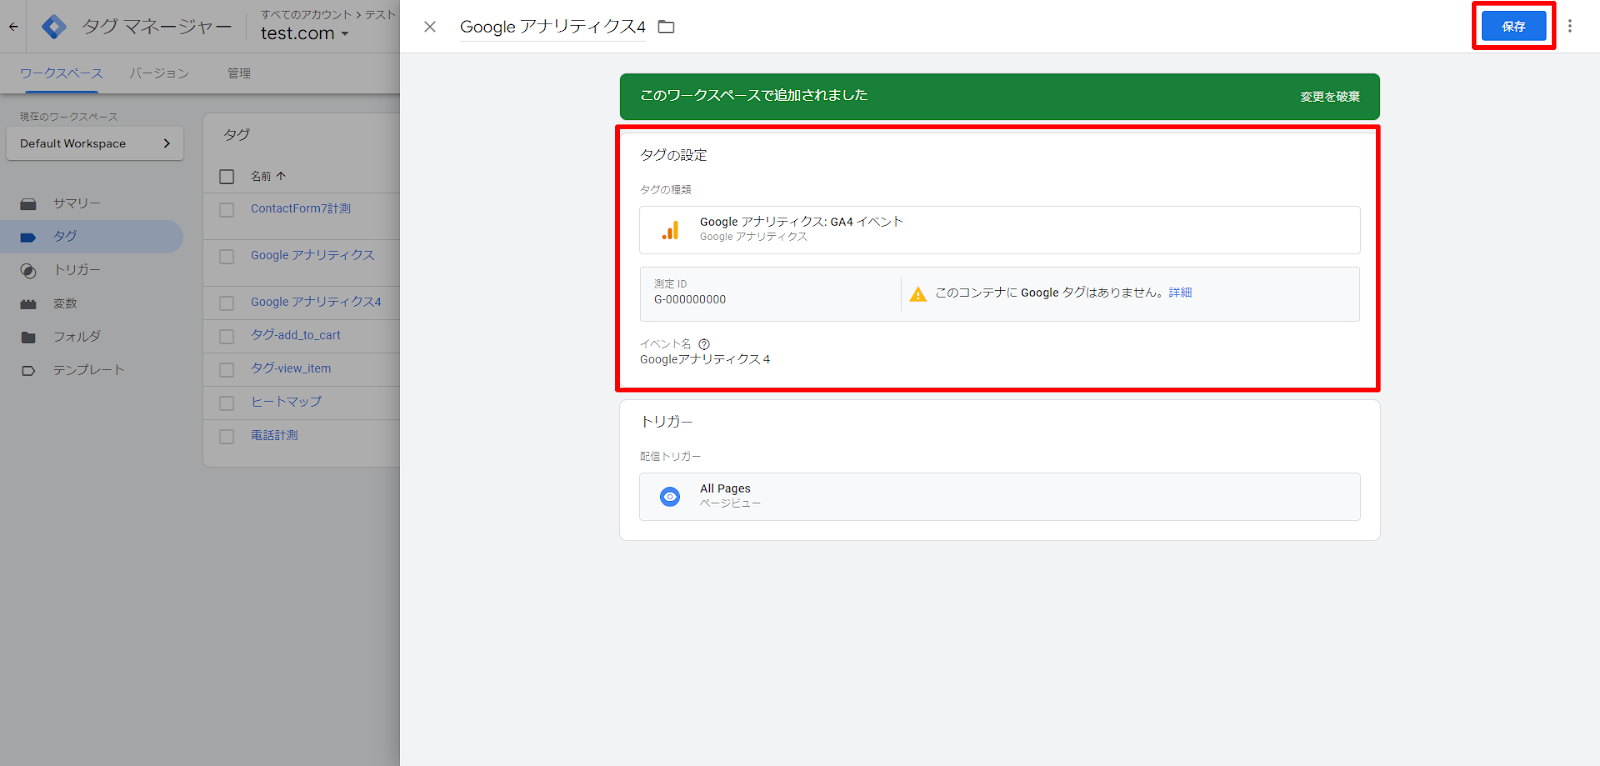1600x766 pixels.
Task: Open the タグ-view_item tag link
Action: pos(291,368)
